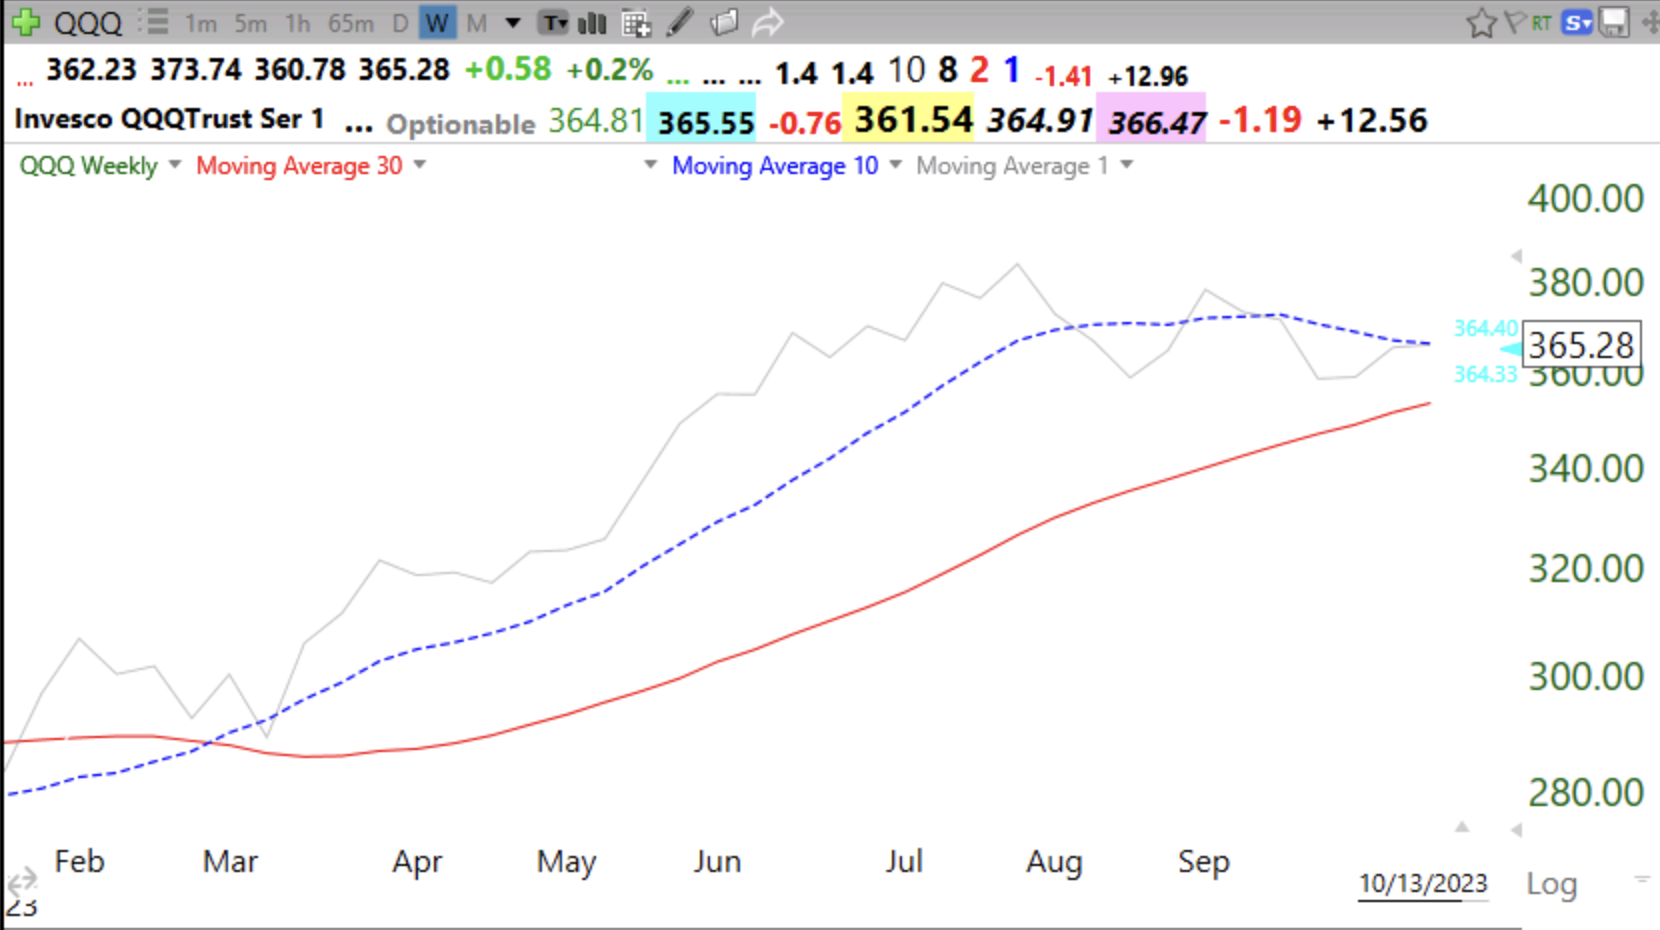Click the small gray triangle near 380.00
The image size is (1660, 930).
pyautogui.click(x=1516, y=256)
